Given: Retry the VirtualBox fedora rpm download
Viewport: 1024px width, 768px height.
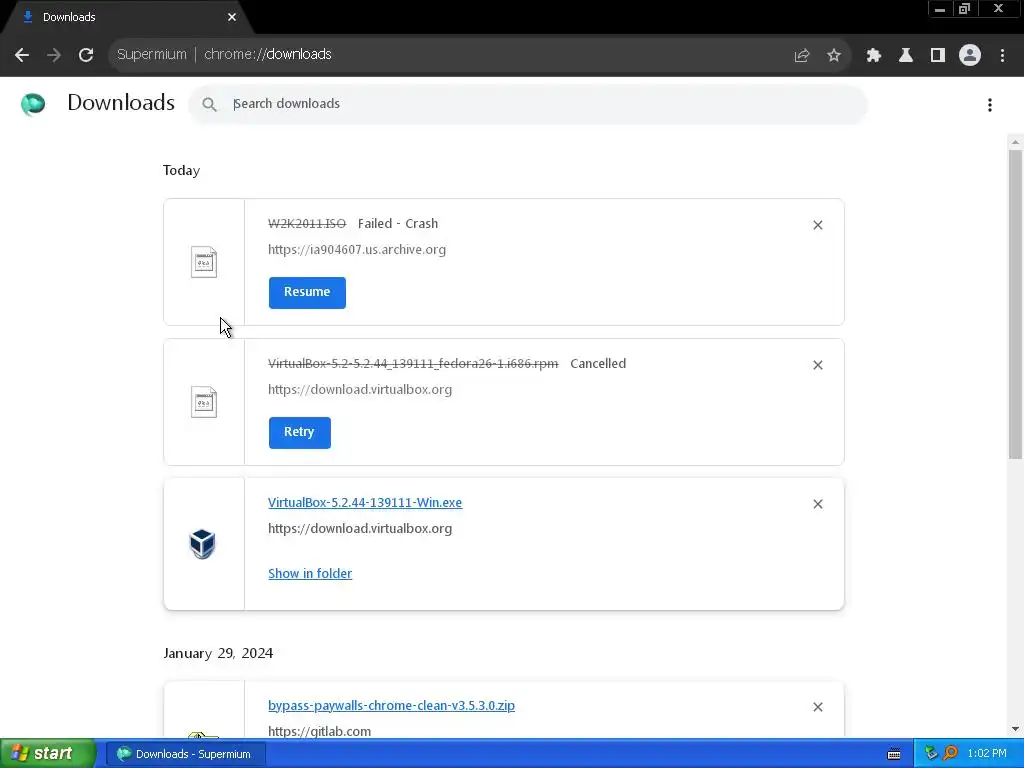Looking at the screenshot, I should (299, 432).
